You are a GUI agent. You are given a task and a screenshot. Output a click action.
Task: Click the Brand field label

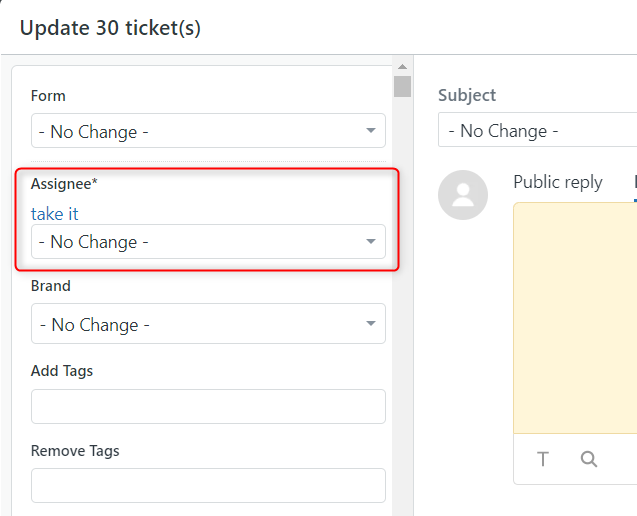tap(51, 286)
